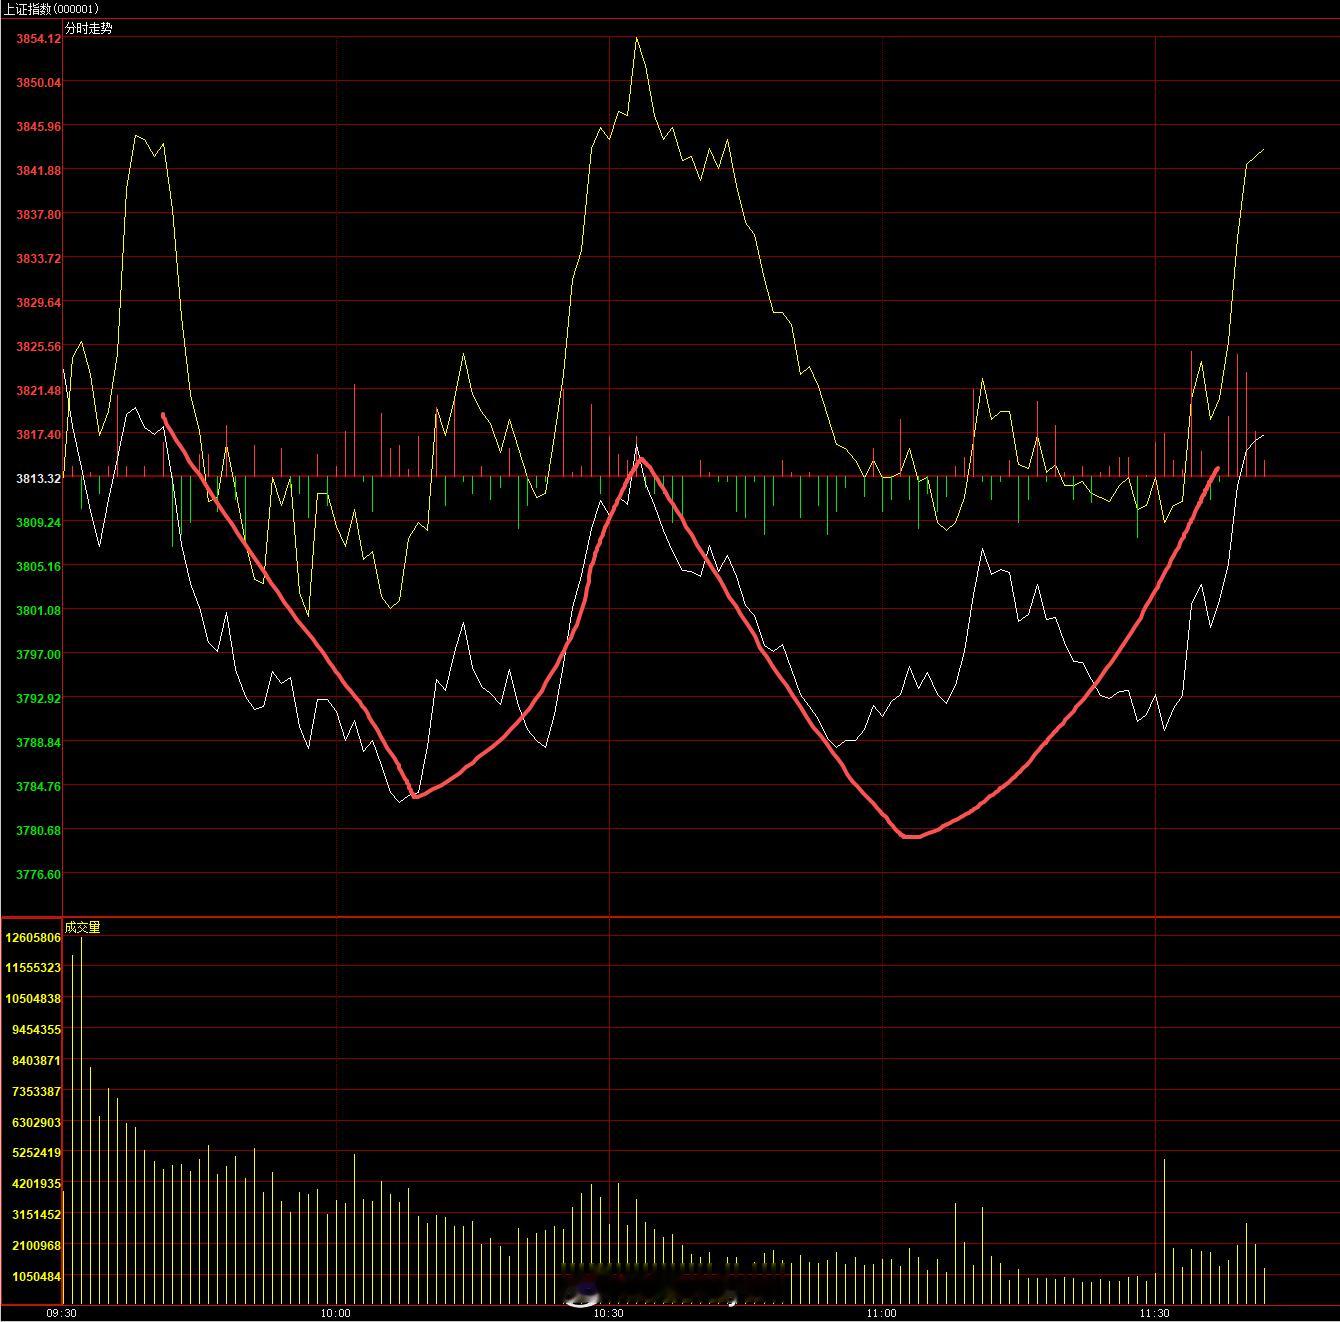Pick the 6302903 volume axis value
This screenshot has width=1340, height=1322.
click(x=36, y=1122)
